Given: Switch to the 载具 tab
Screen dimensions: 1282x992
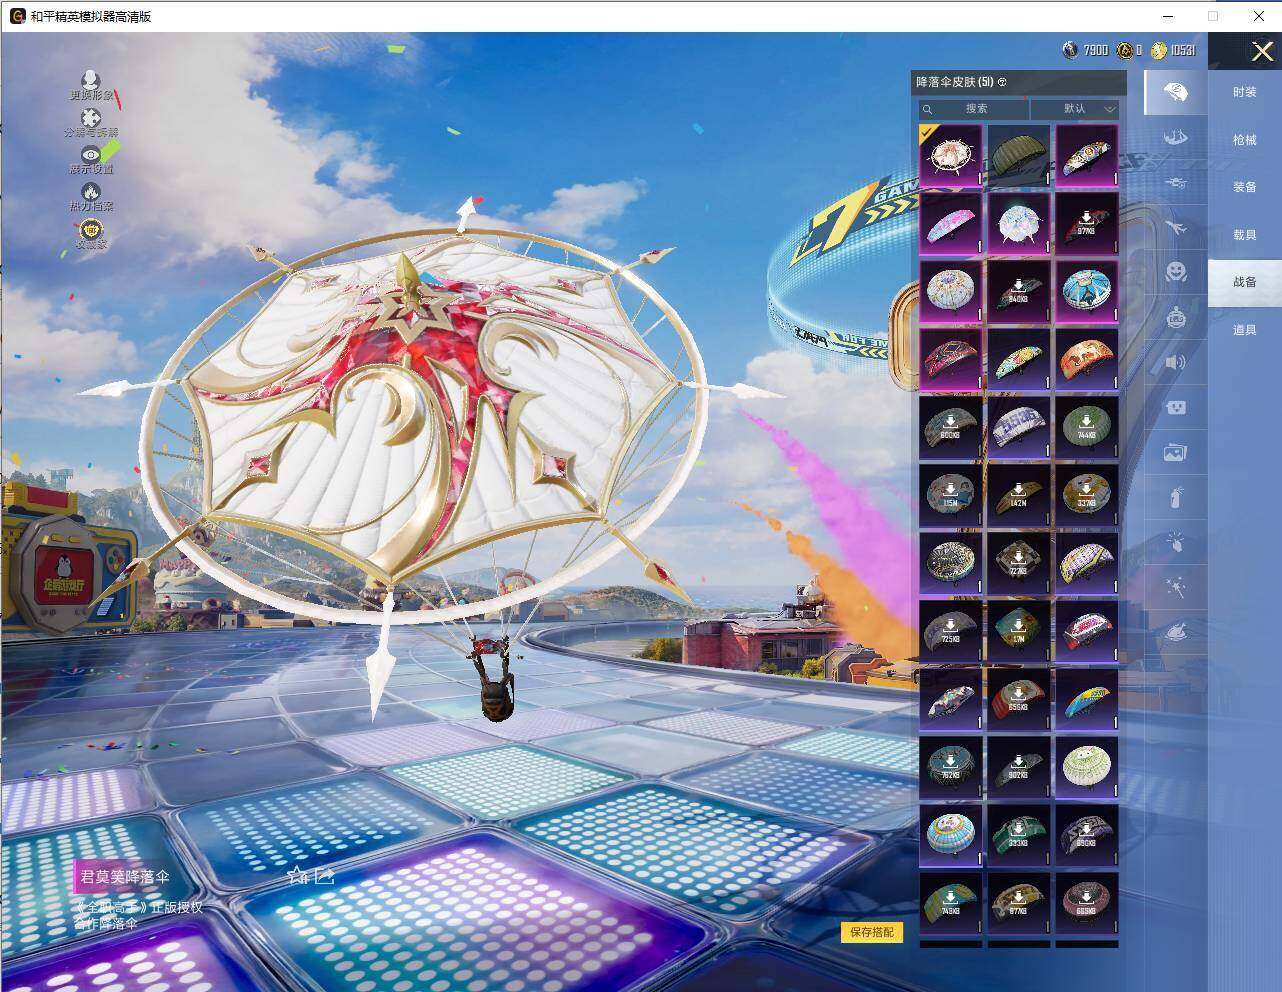Looking at the screenshot, I should (x=1245, y=235).
